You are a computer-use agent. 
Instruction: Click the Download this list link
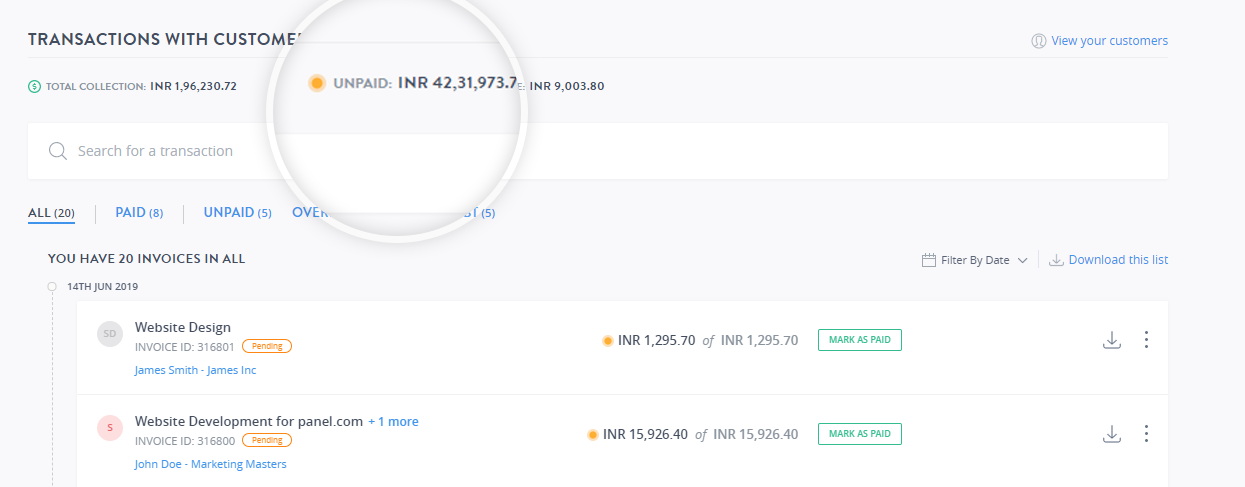pyautogui.click(x=1117, y=260)
